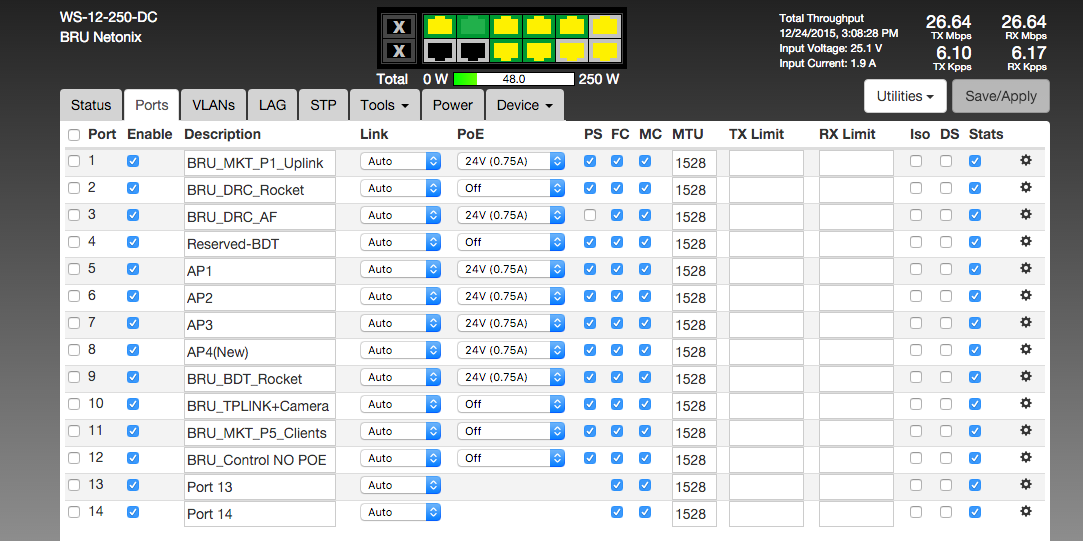Open PoE dropdown for BRU_Control NO POE
This screenshot has height=541, width=1083.
(x=511, y=458)
